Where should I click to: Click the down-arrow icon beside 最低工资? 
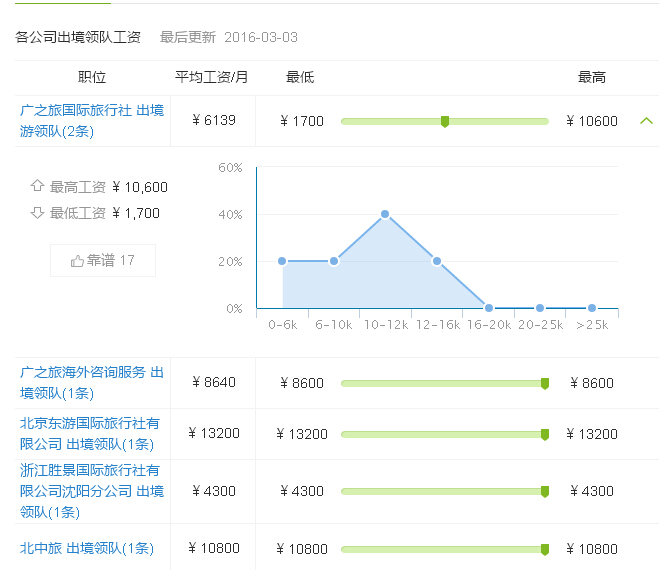click(x=37, y=213)
